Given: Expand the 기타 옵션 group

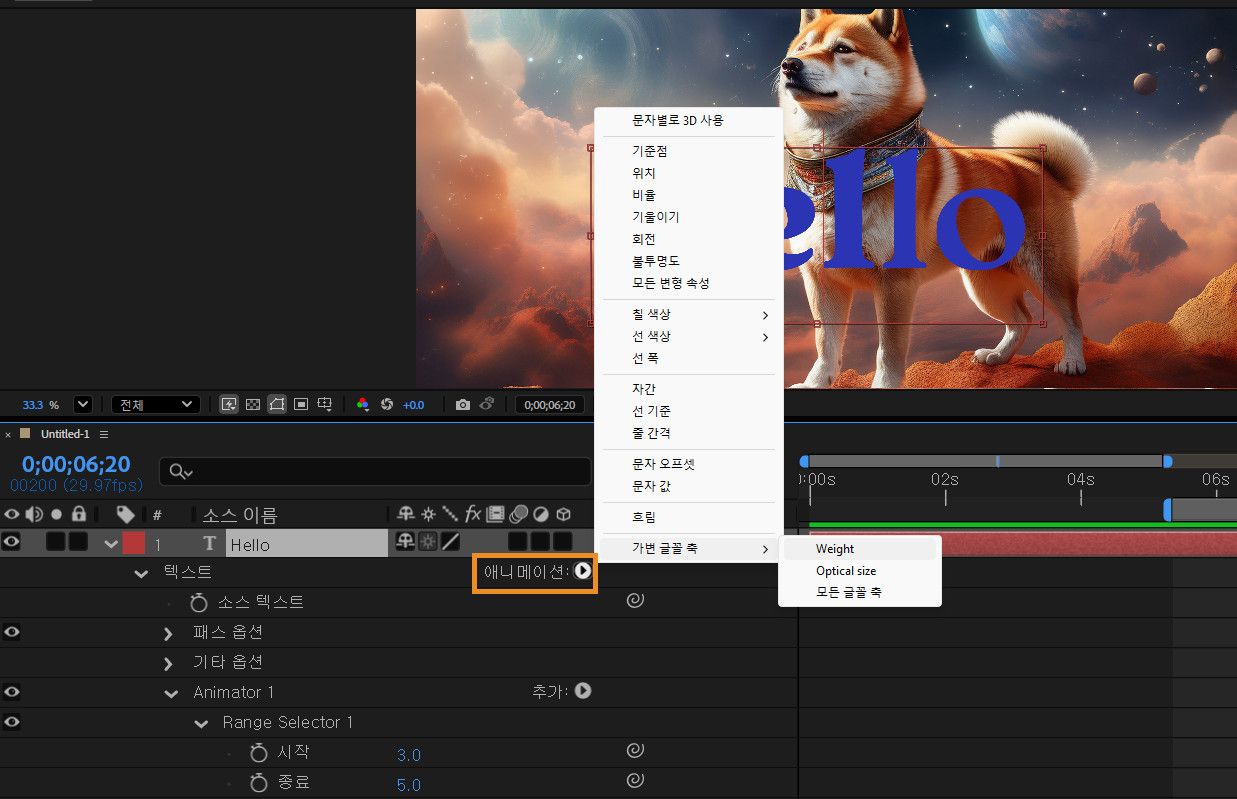Looking at the screenshot, I should point(169,663).
